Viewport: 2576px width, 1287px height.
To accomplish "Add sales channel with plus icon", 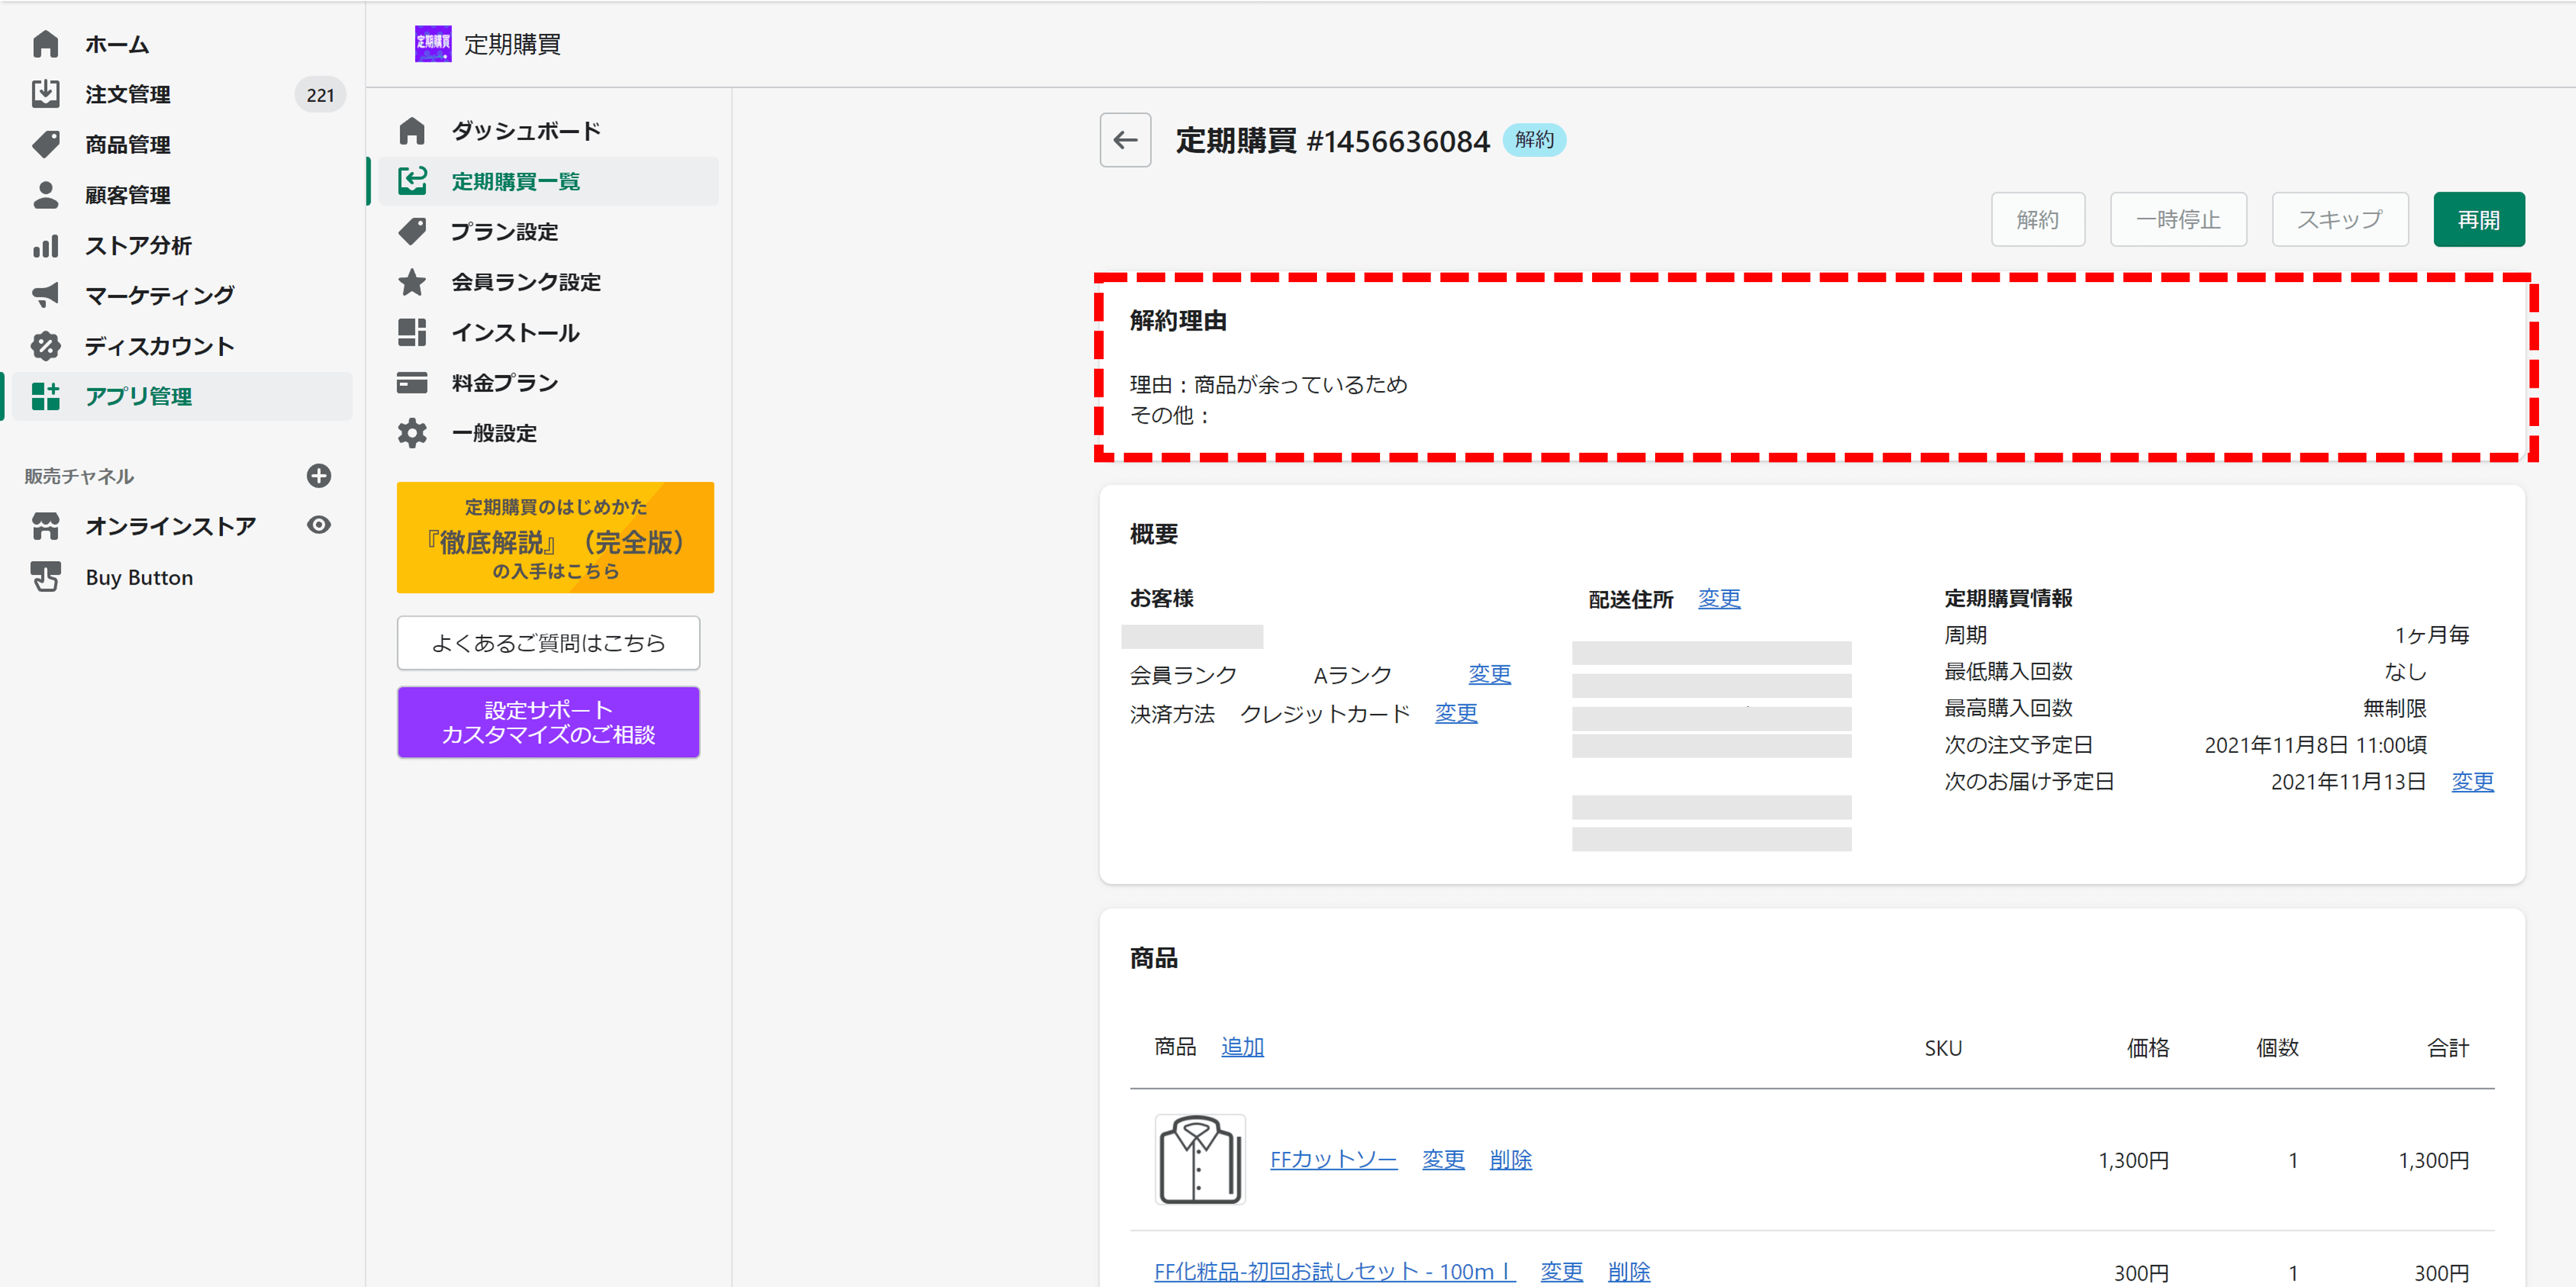I will point(319,476).
